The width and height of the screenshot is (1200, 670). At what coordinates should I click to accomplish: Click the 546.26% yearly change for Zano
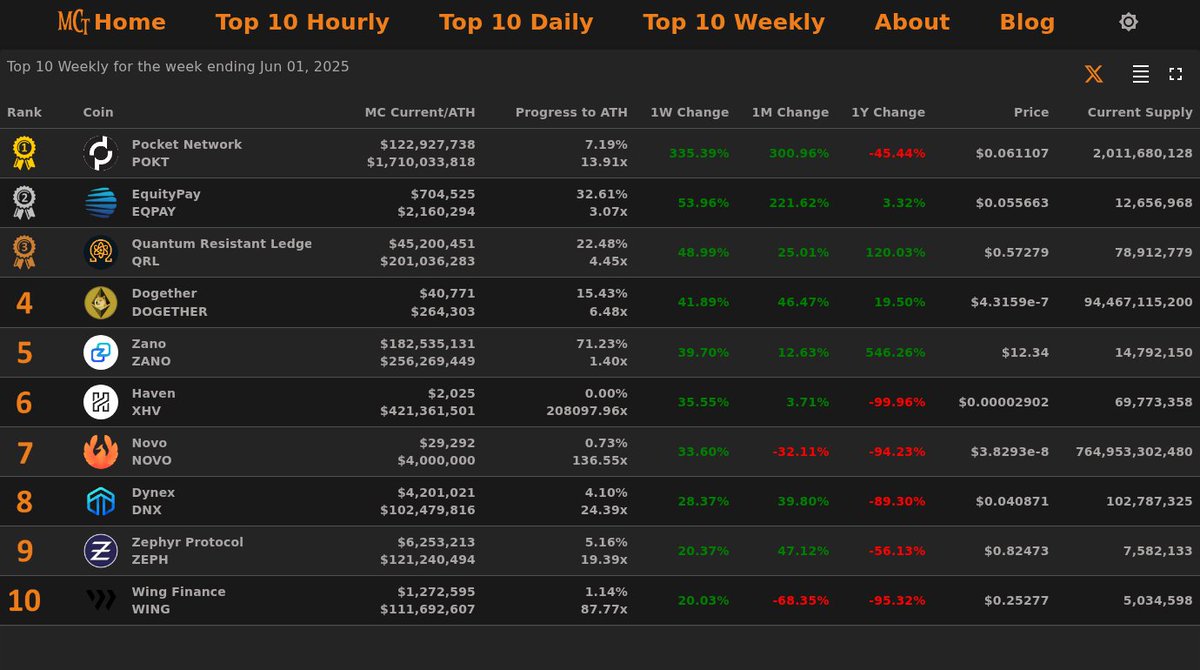pyautogui.click(x=895, y=352)
